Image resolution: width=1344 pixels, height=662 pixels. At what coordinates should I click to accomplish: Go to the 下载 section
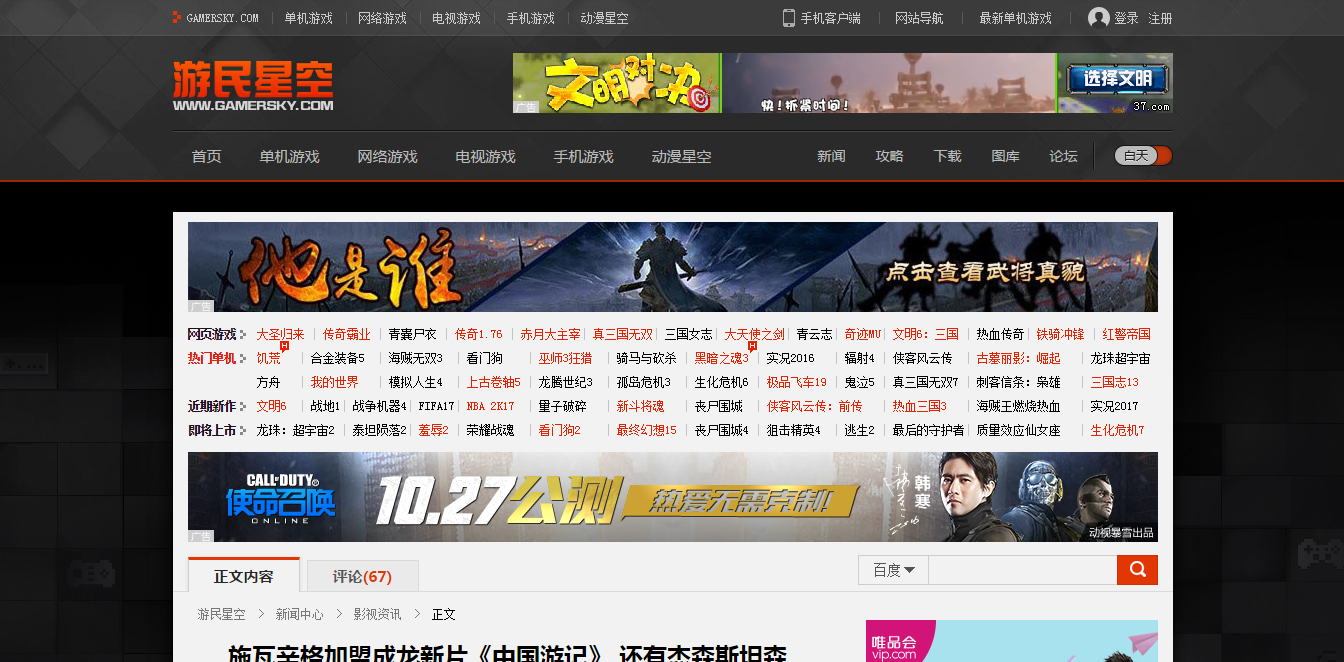947,156
